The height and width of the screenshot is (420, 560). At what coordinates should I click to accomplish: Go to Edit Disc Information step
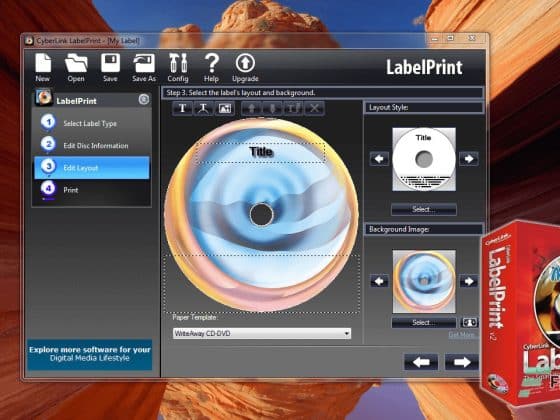pos(91,145)
